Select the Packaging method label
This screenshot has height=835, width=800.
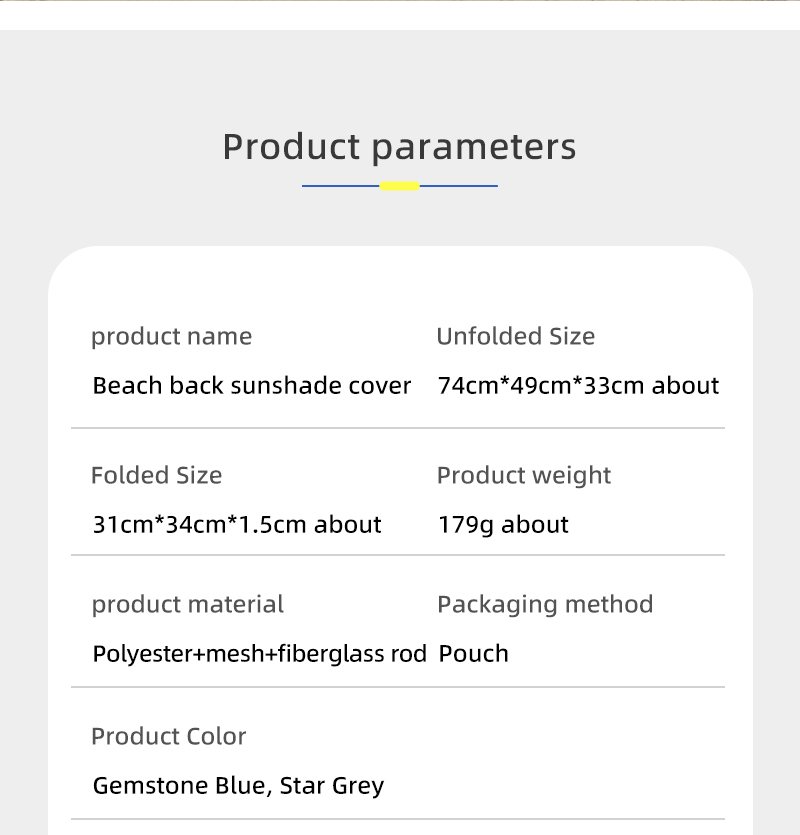point(545,605)
